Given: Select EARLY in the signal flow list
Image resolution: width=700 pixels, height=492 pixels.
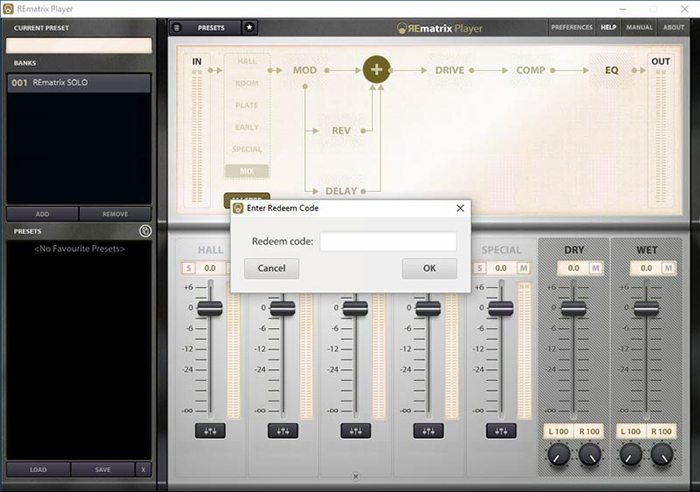Looking at the screenshot, I should [247, 127].
